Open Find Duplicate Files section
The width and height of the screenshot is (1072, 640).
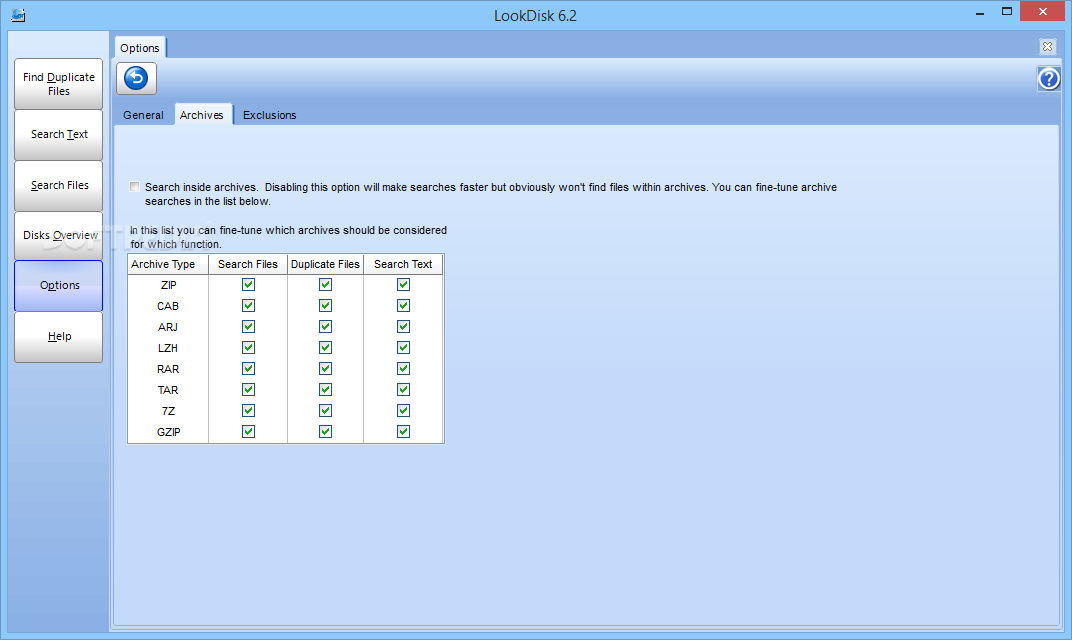click(59, 84)
